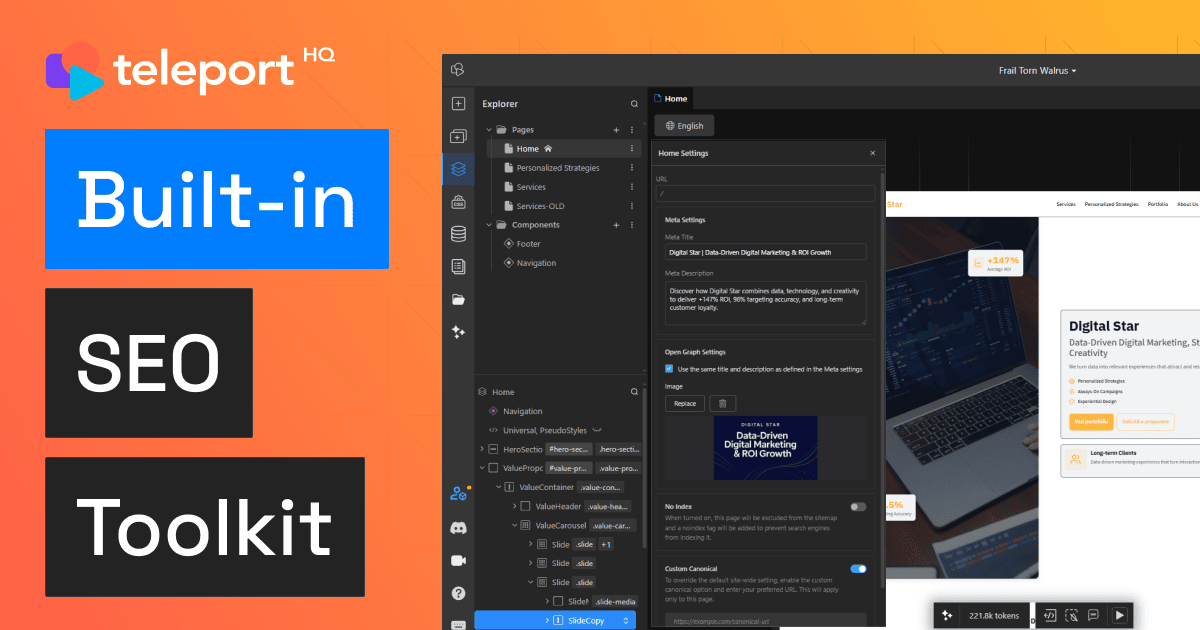The width and height of the screenshot is (1200, 630).
Task: Open the assets folder sidebar icon
Action: pos(458,299)
